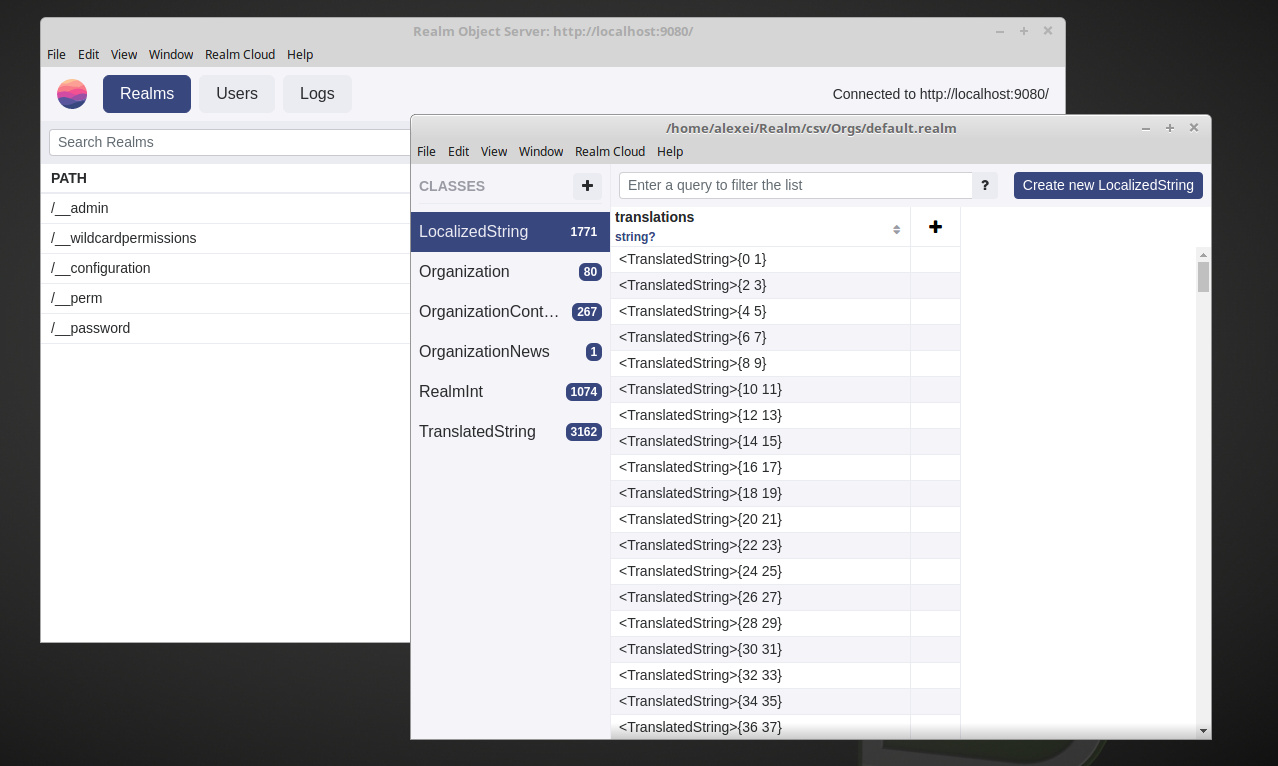
Task: Open query syntax help via question mark icon
Action: pos(985,185)
